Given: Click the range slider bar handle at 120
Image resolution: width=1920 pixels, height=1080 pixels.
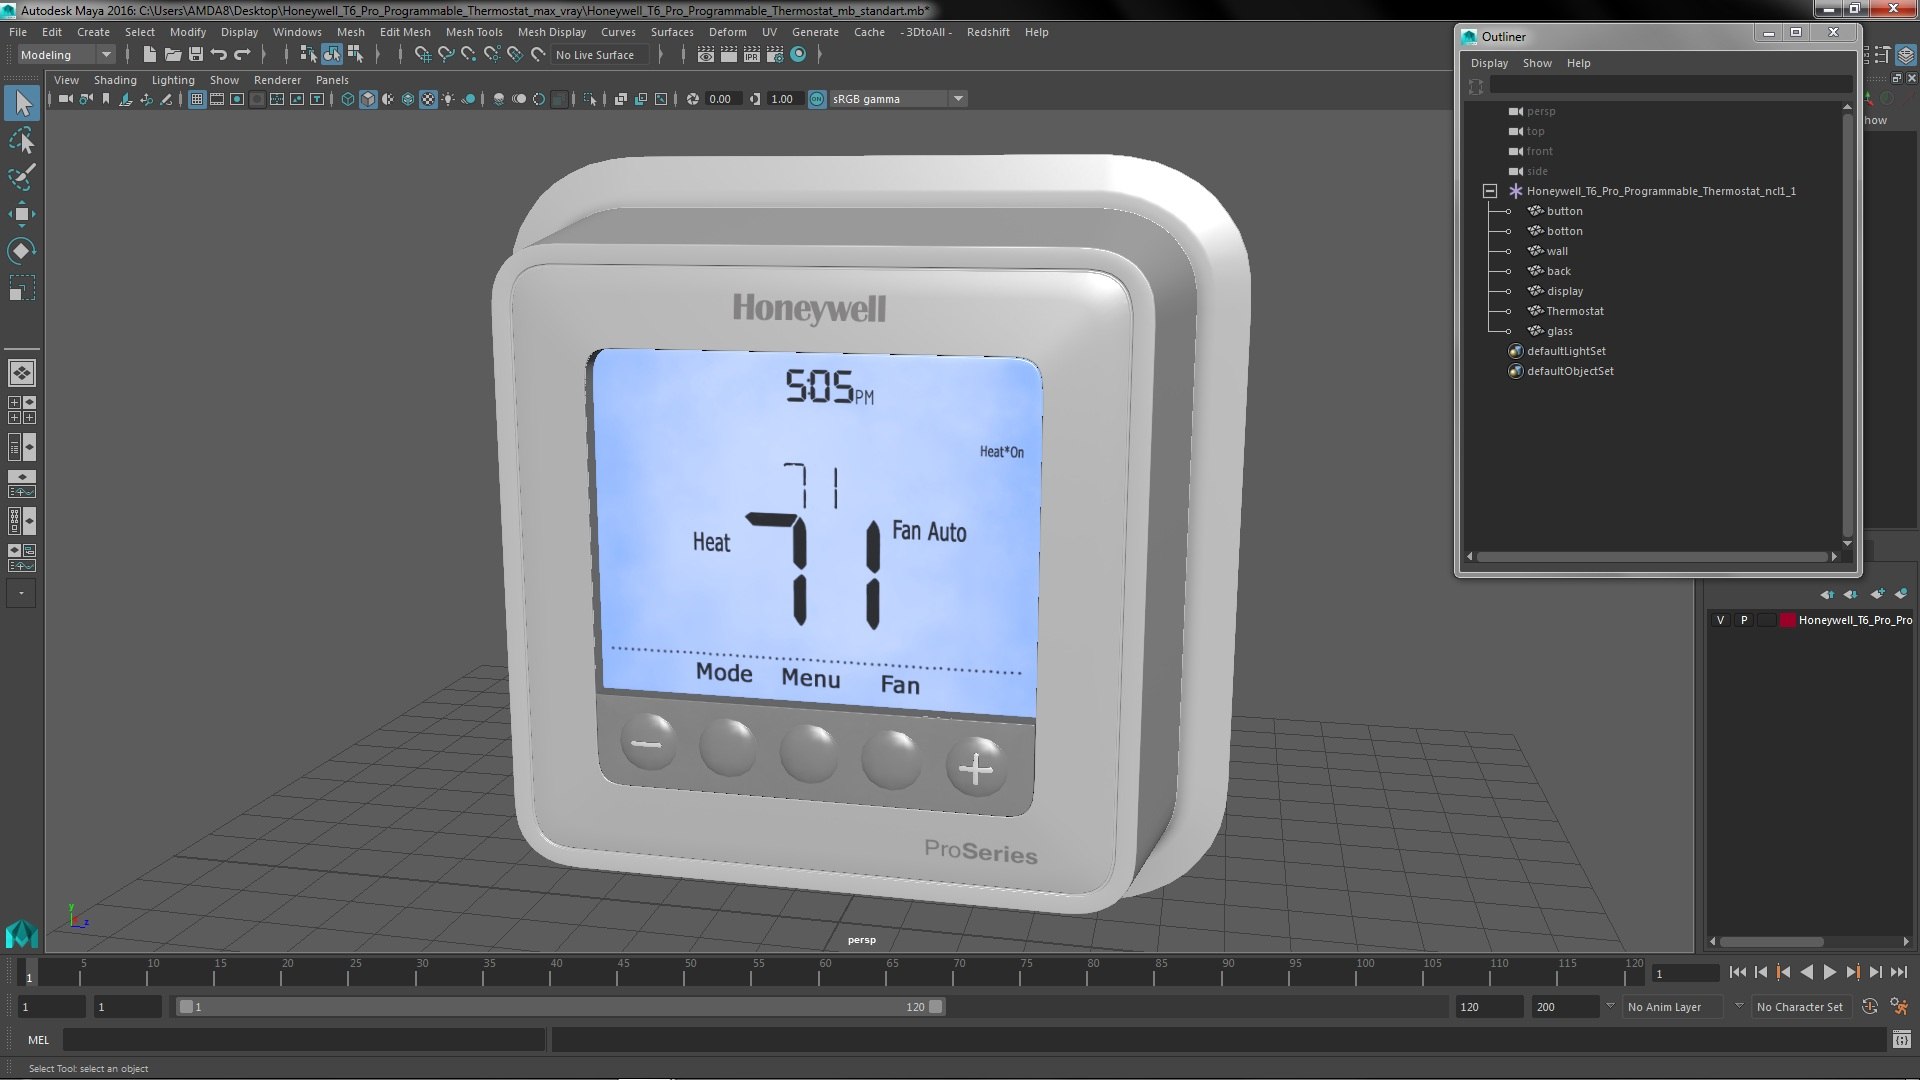Looking at the screenshot, I should click(936, 1007).
